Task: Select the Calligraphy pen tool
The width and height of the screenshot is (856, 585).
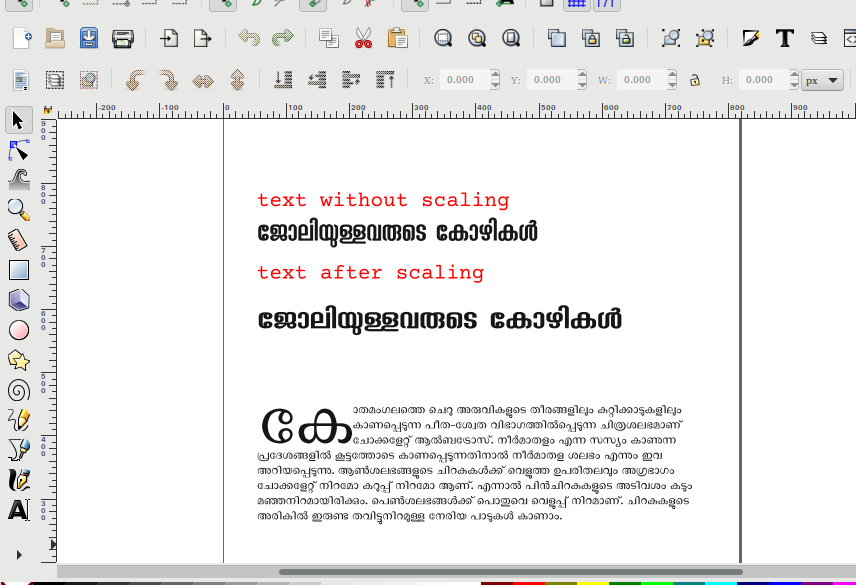Action: [x=18, y=480]
